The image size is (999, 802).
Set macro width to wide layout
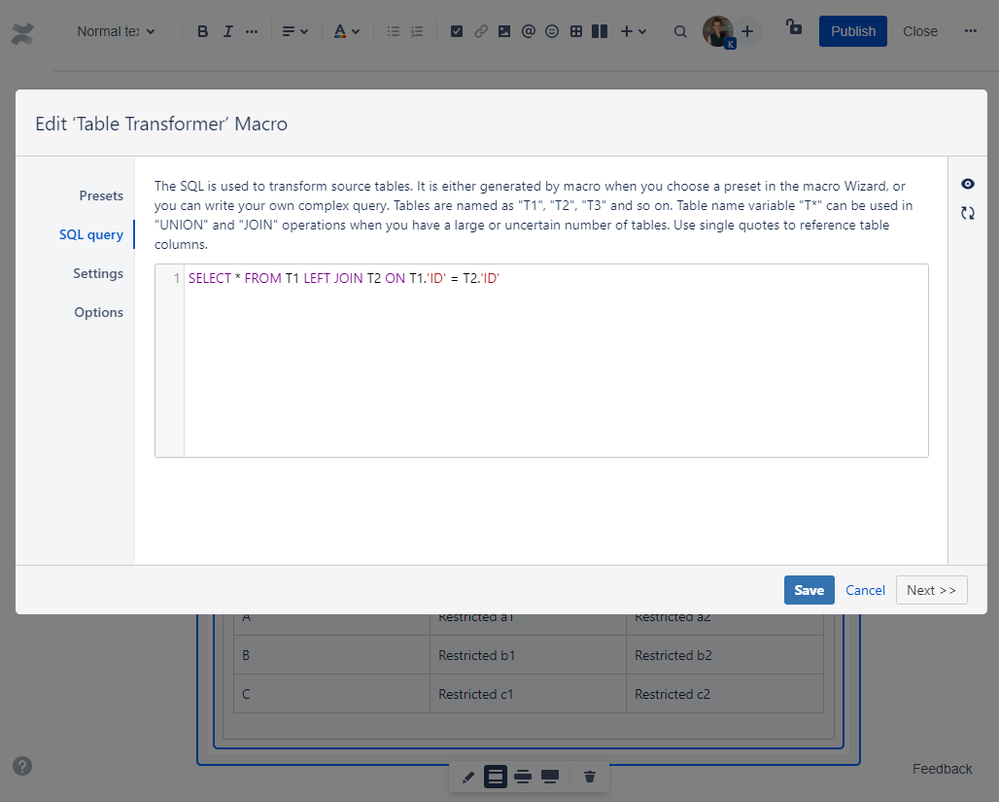pyautogui.click(x=522, y=777)
